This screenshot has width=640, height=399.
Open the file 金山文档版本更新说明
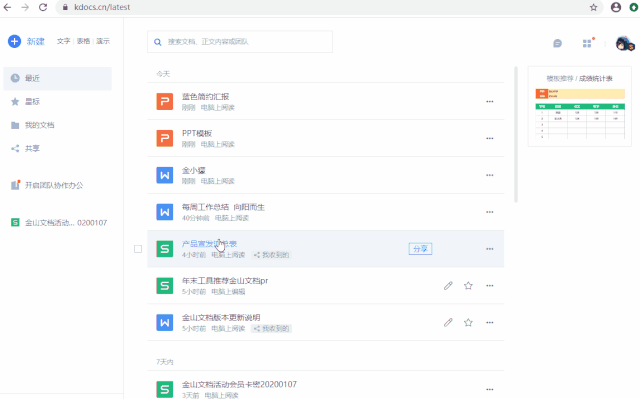(x=221, y=317)
